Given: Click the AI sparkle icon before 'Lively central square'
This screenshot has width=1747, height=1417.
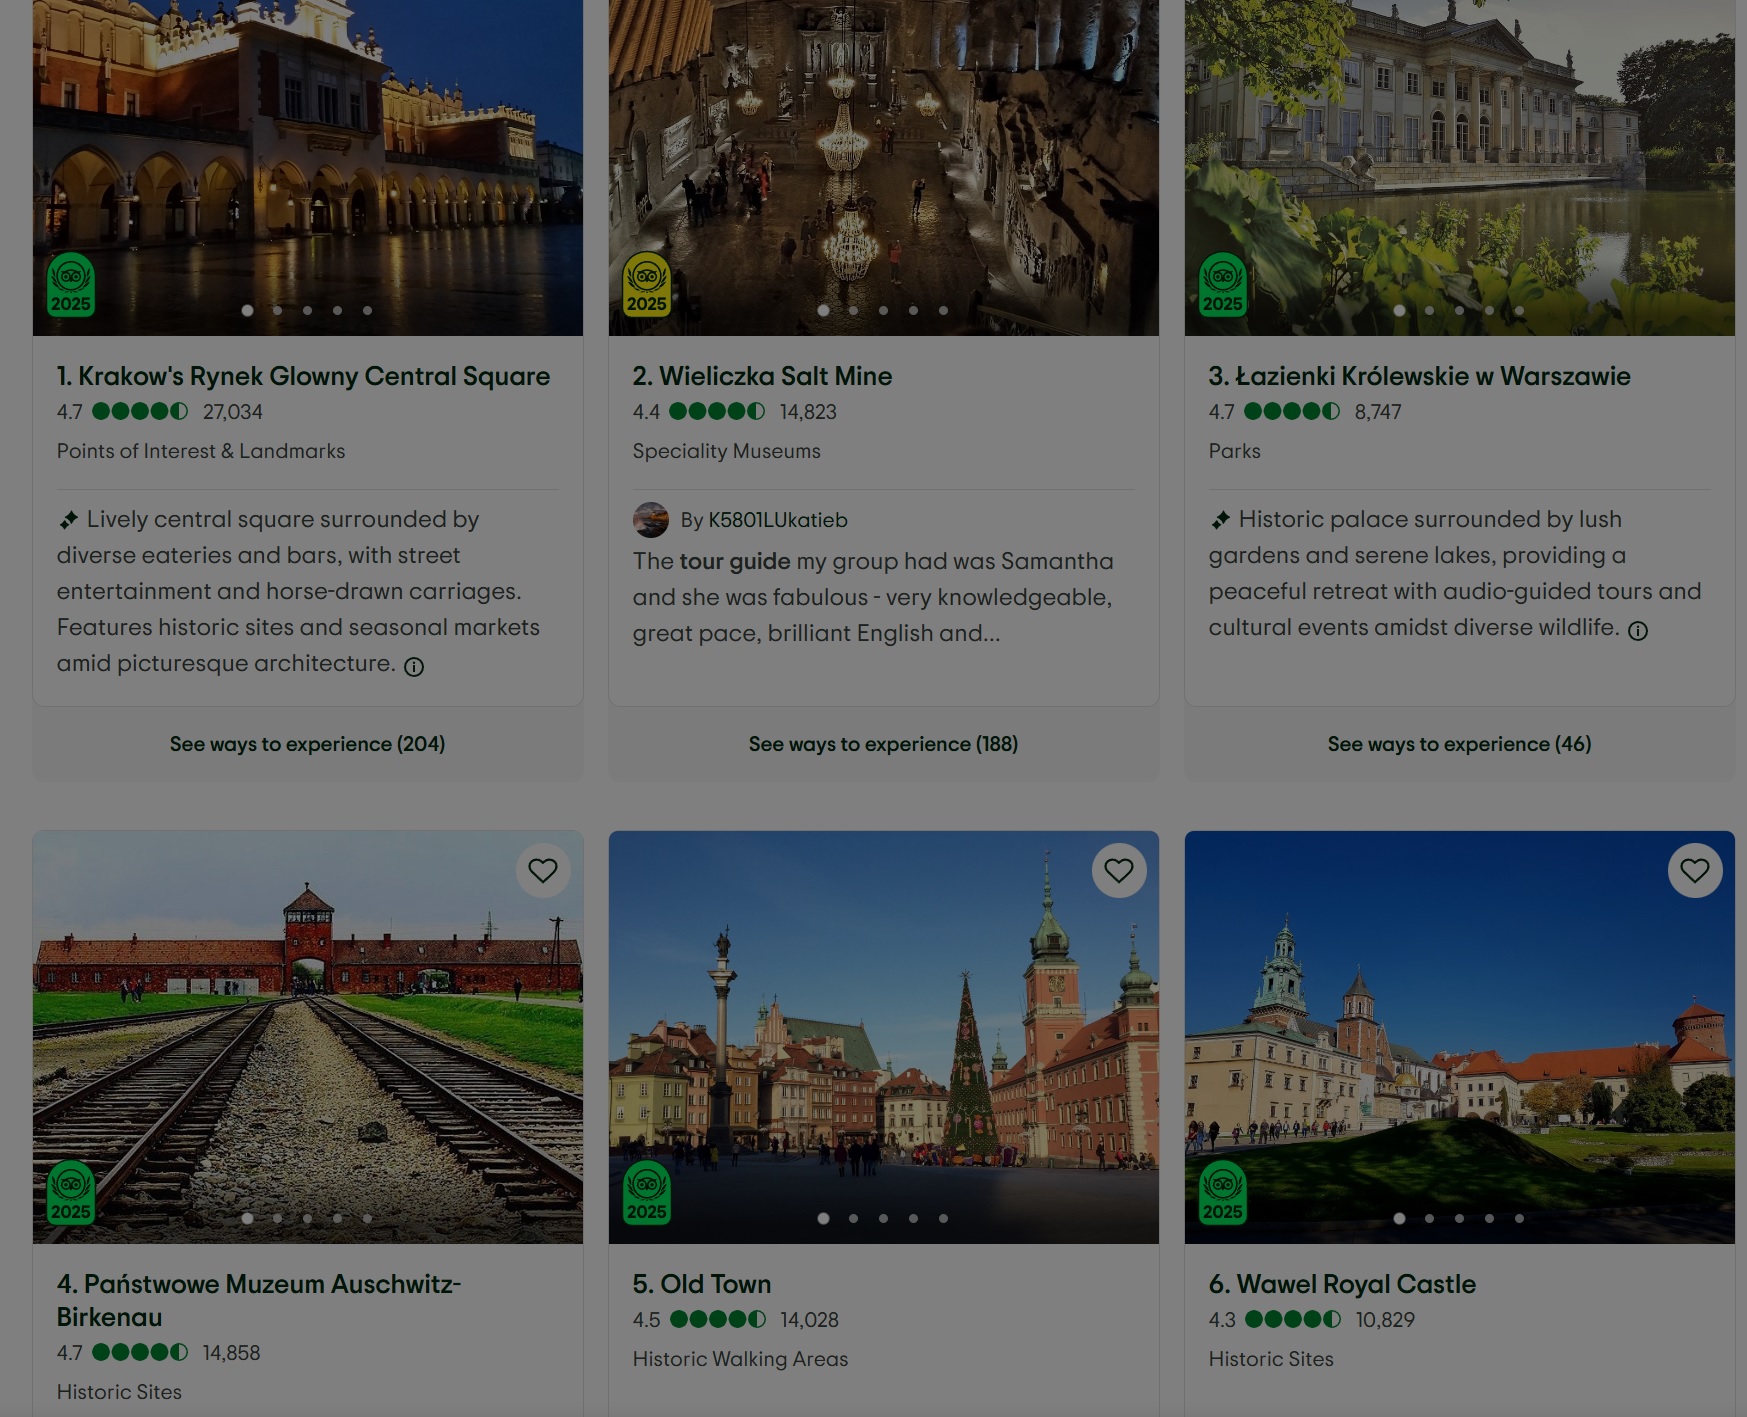Looking at the screenshot, I should coord(68,520).
